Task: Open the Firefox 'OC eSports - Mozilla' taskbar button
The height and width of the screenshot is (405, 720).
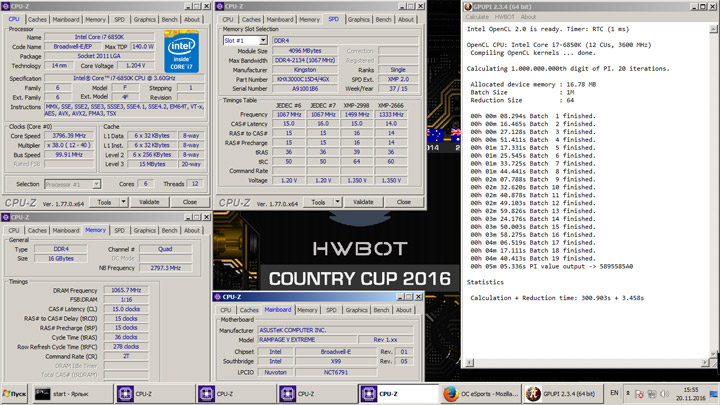Action: (481, 394)
